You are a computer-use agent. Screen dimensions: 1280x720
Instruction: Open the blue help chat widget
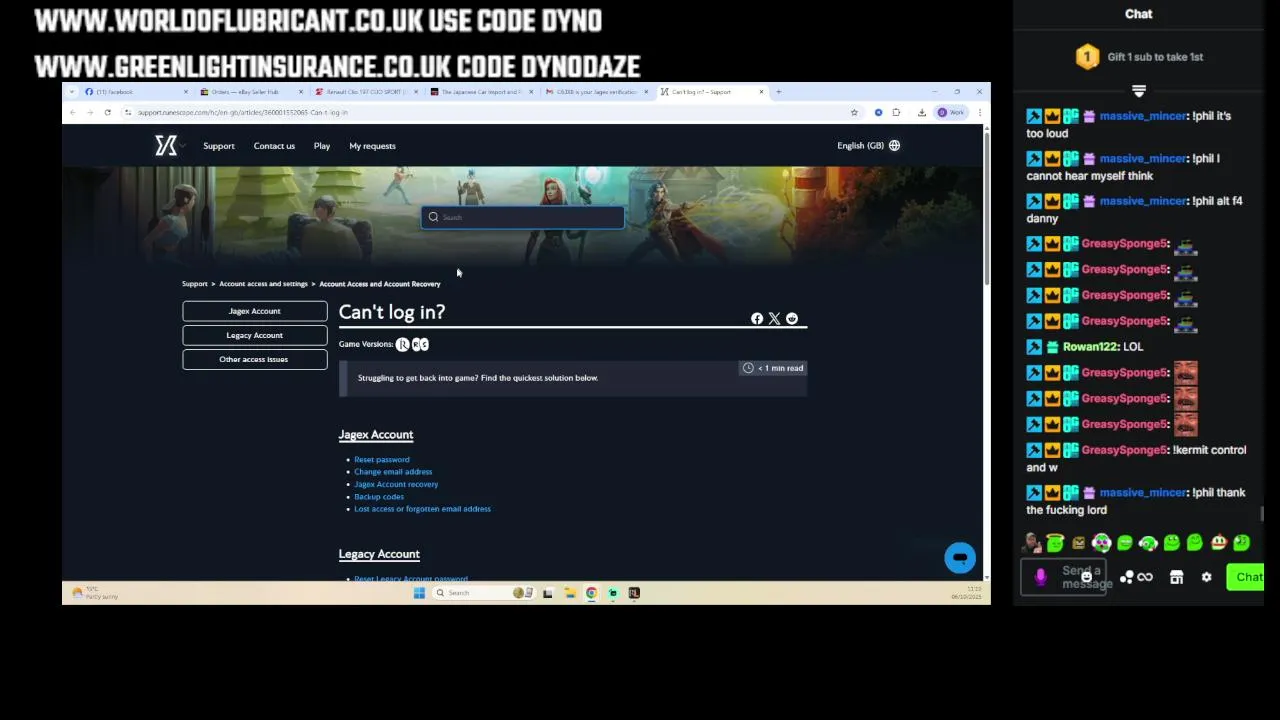960,558
